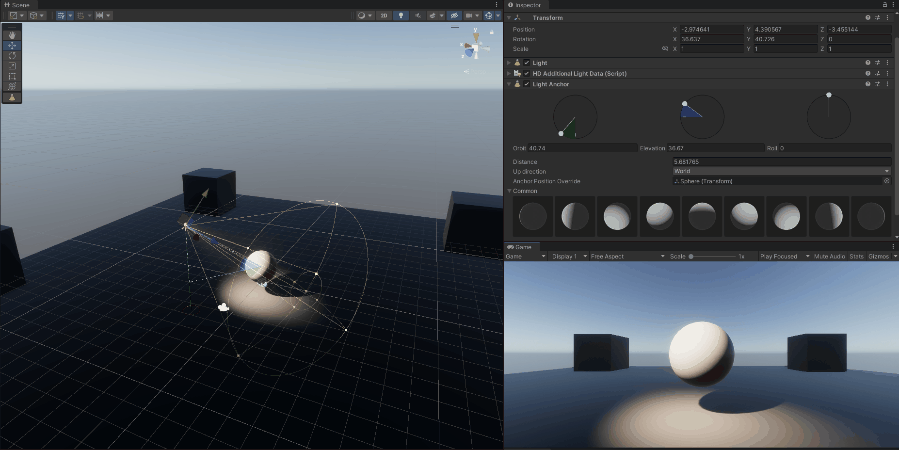Viewport: 899px width, 450px height.
Task: Disable the Light Anchor component checkbox
Action: point(527,84)
